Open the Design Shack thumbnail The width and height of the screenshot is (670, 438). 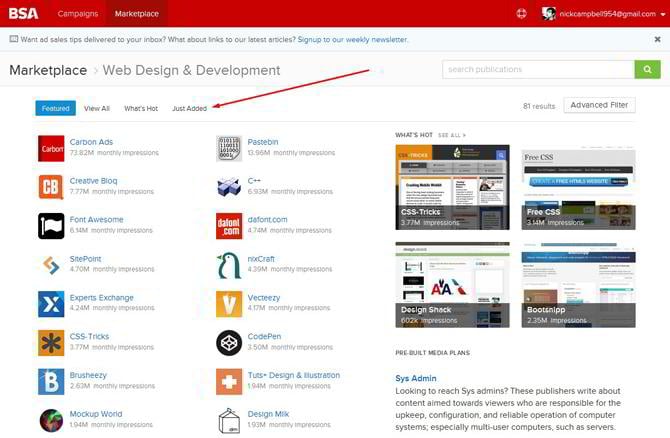click(452, 284)
